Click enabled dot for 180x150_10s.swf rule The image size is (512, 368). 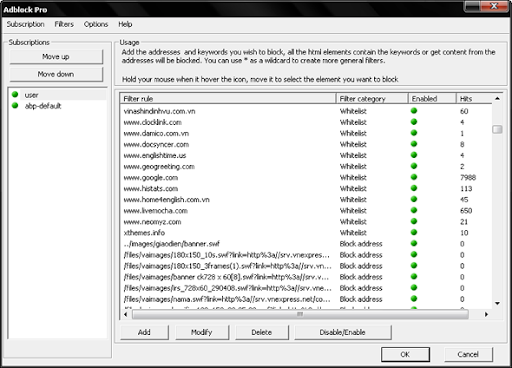414,254
